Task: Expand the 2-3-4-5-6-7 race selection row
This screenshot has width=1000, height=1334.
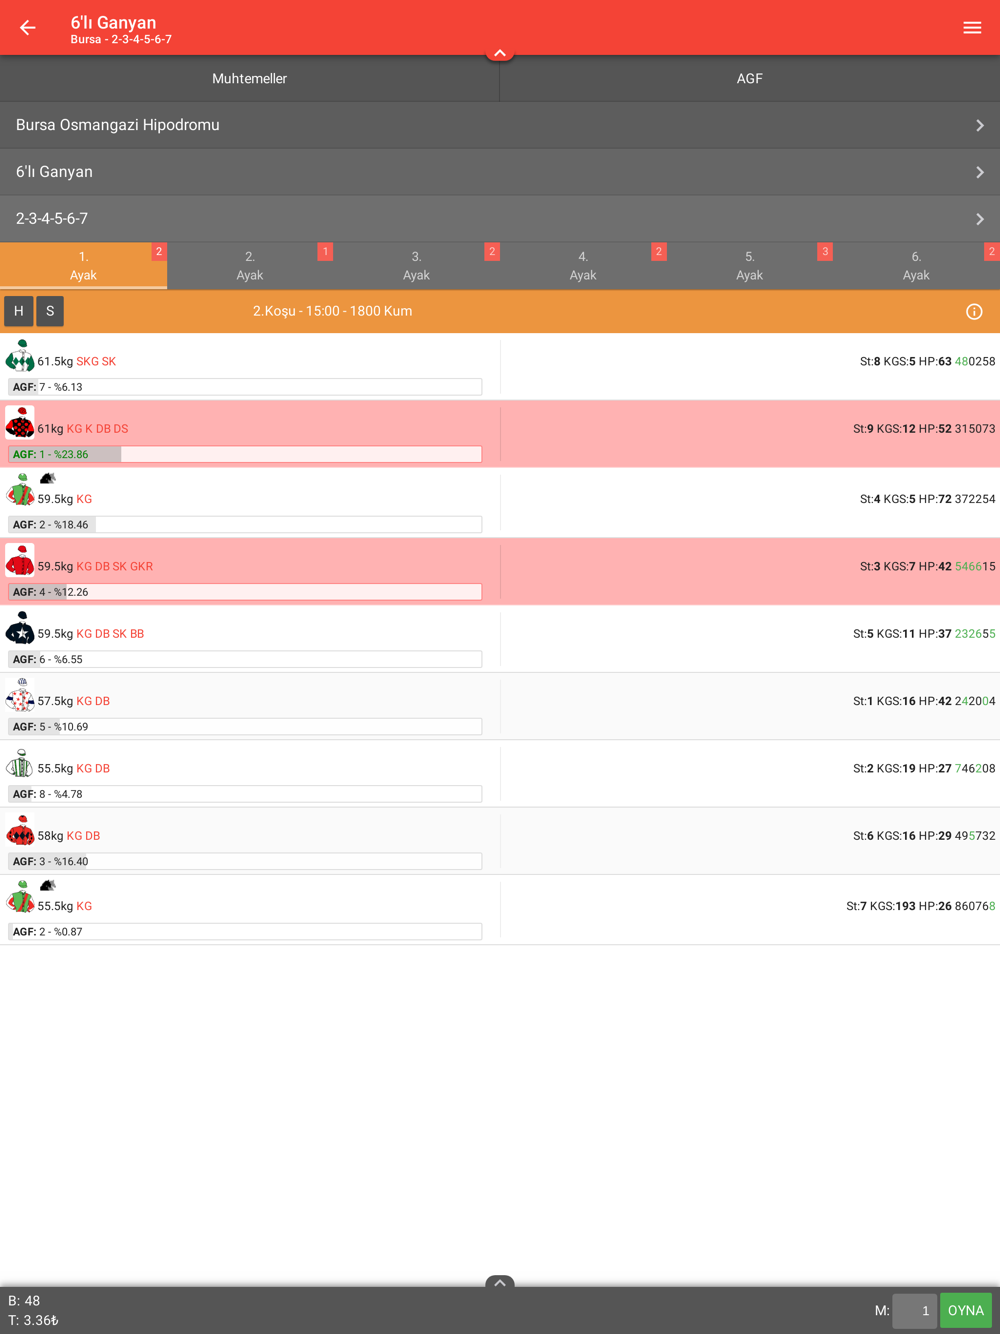Action: (x=500, y=218)
